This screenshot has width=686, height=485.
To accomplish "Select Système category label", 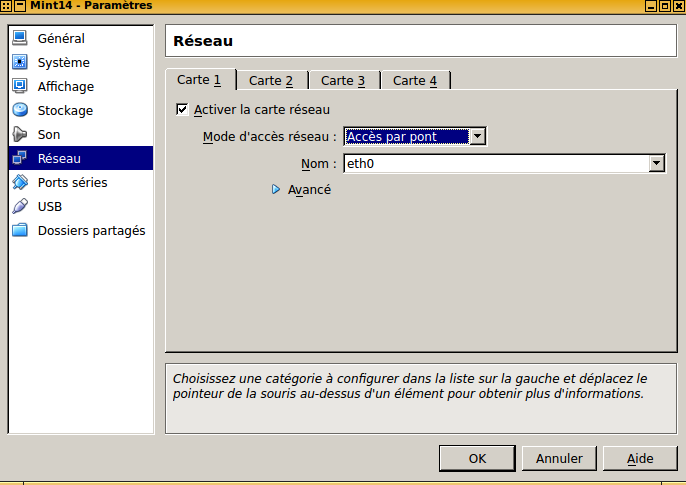I will point(64,63).
